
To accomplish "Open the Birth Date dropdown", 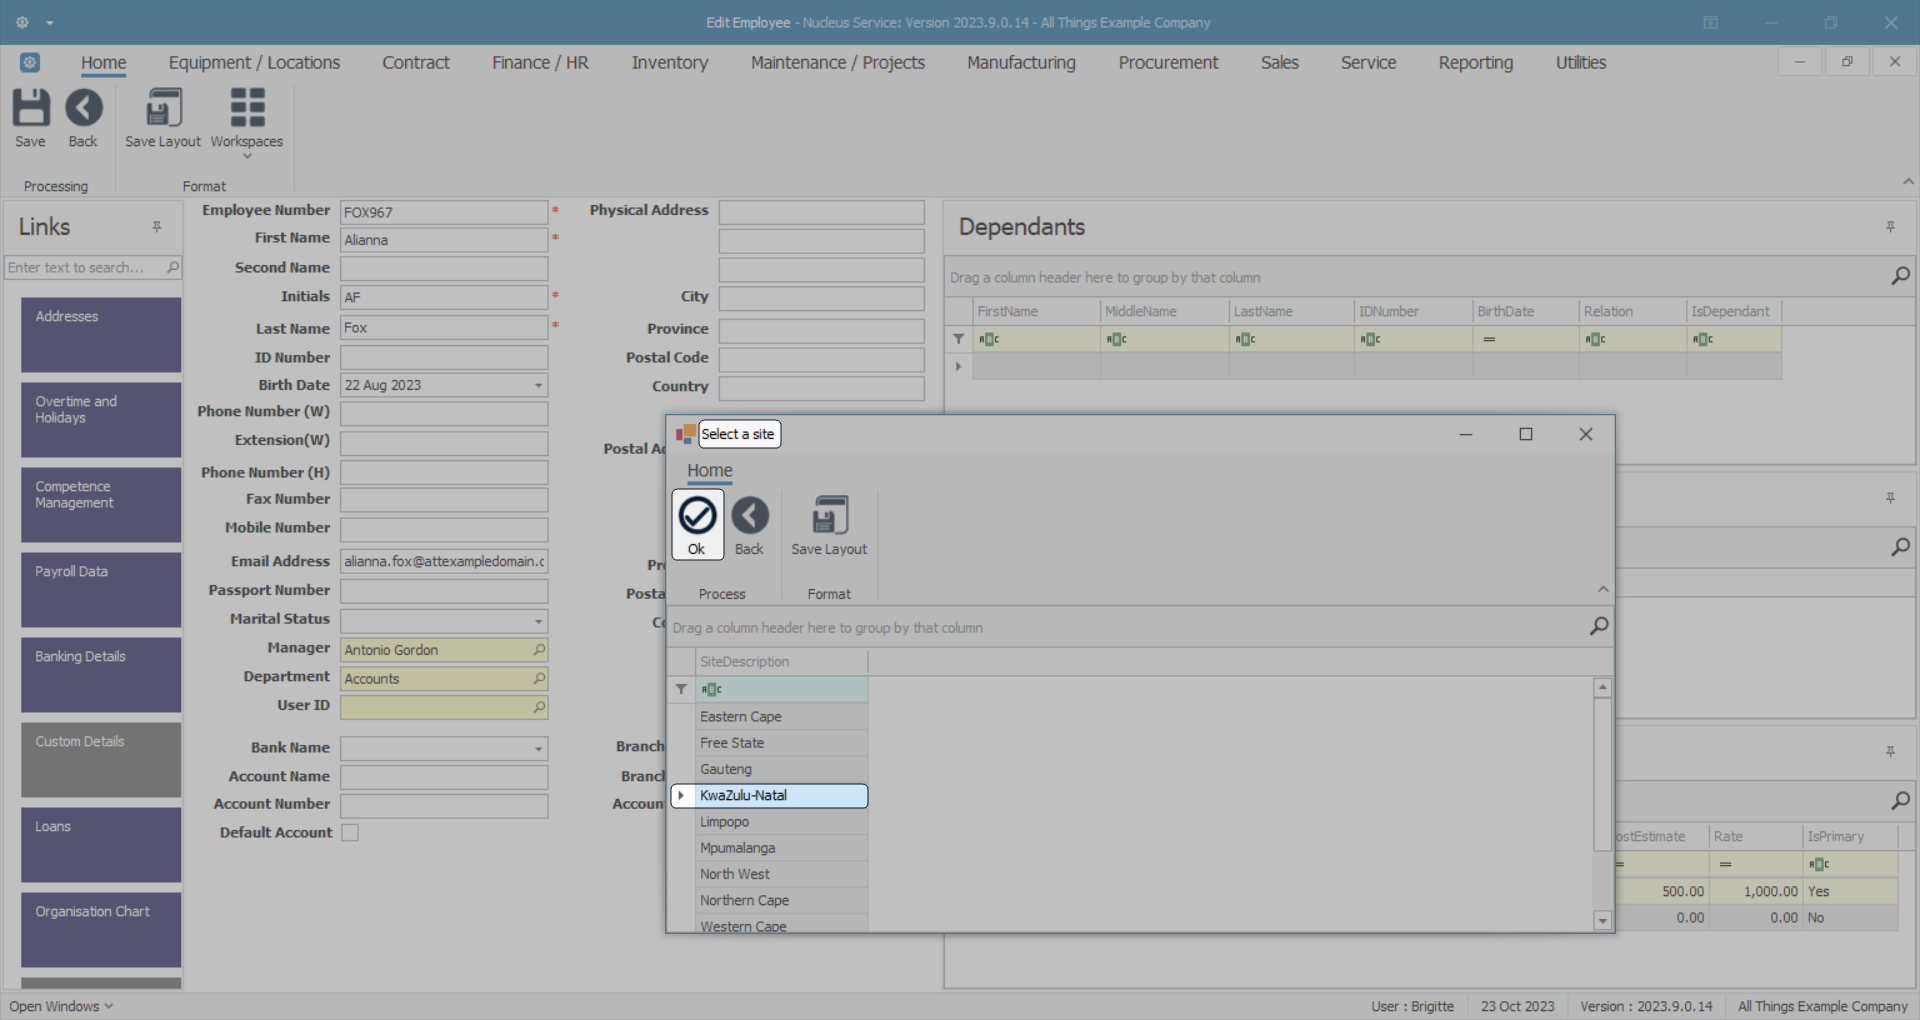I will coord(538,385).
